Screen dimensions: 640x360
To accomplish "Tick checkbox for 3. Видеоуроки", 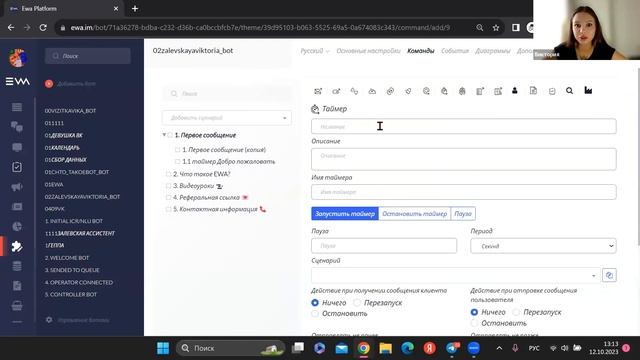I will [x=168, y=186].
